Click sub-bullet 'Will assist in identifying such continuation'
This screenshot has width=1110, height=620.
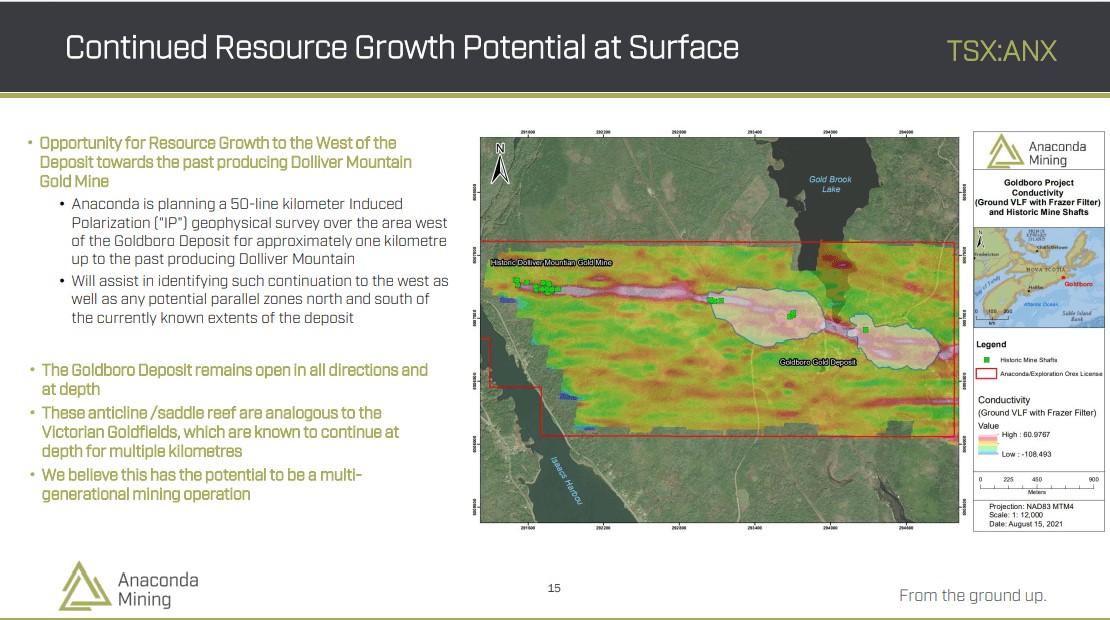(x=260, y=299)
